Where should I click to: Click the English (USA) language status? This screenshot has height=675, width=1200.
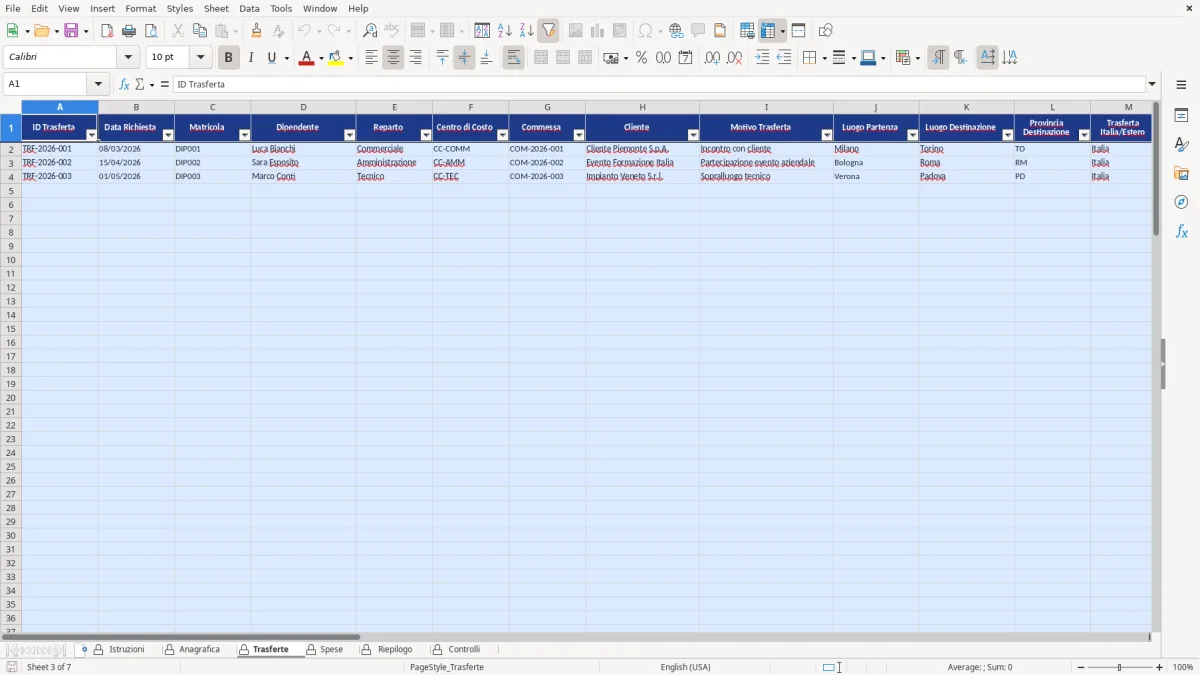686,667
